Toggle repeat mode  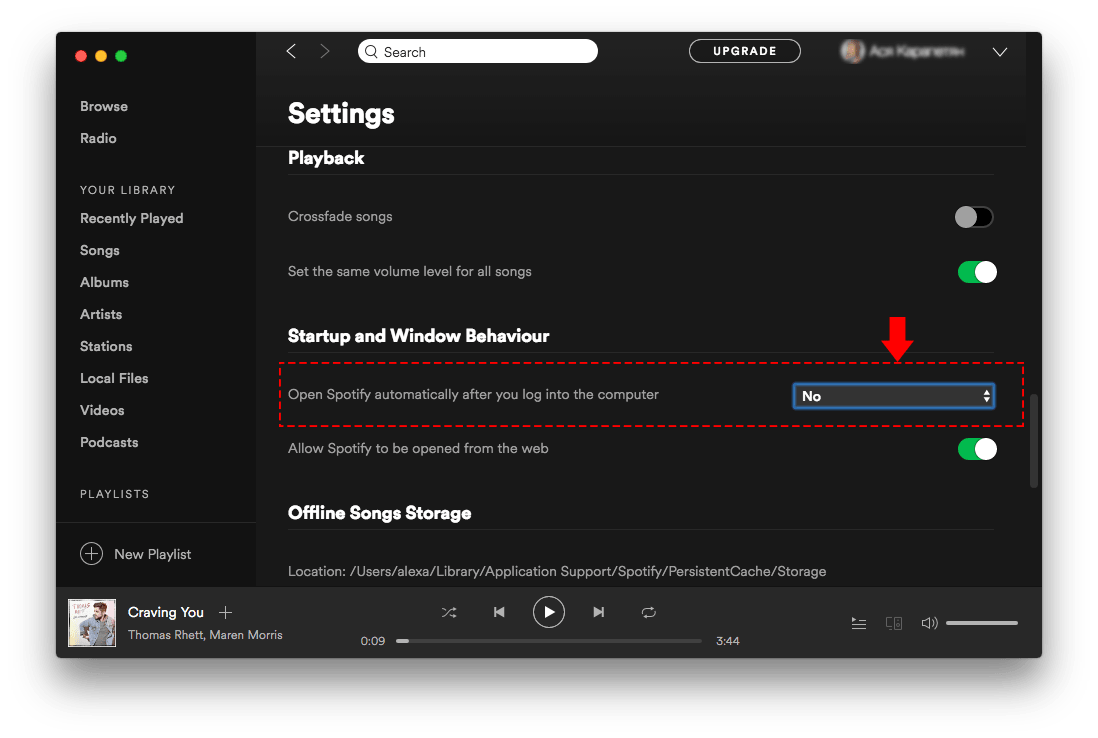(648, 613)
